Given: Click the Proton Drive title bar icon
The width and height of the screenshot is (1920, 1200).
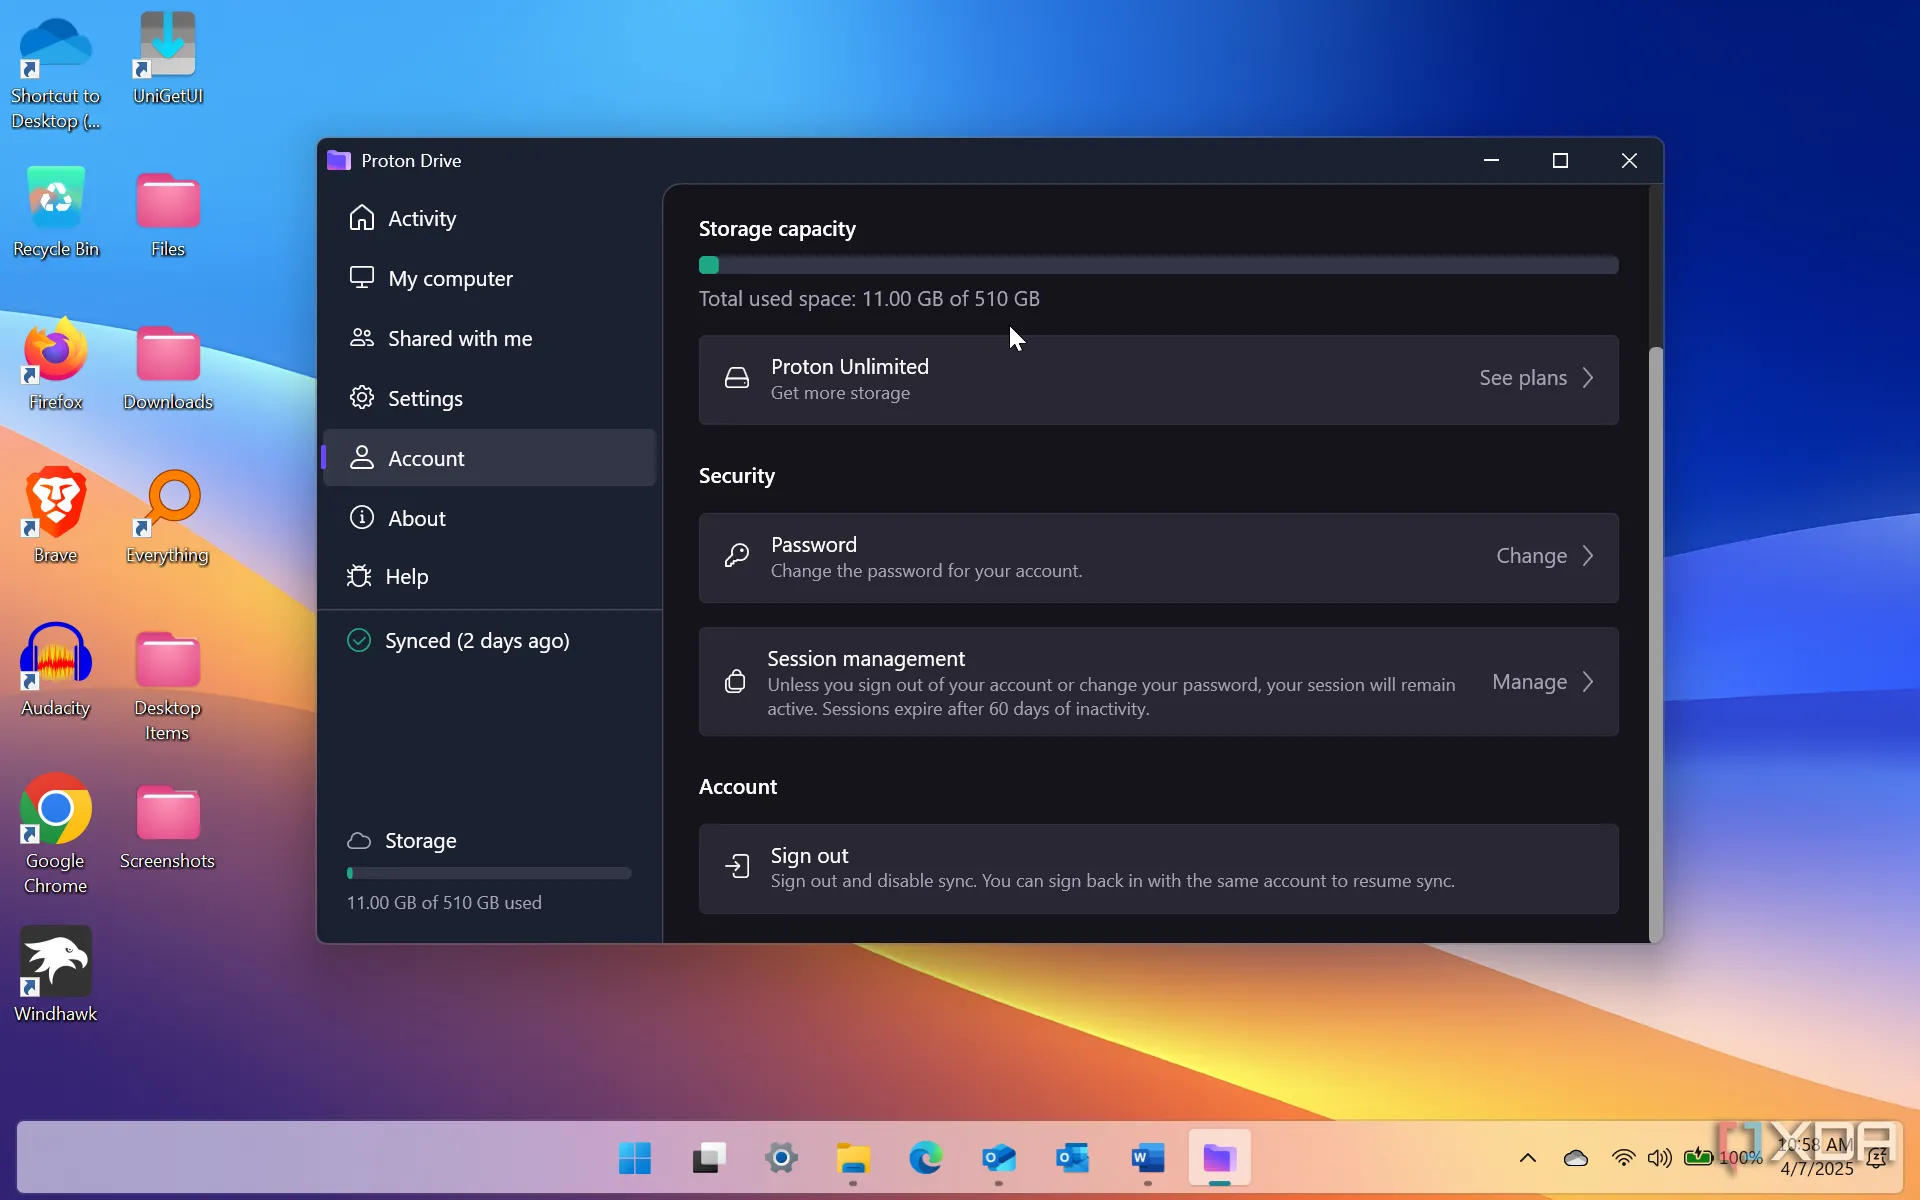Looking at the screenshot, I should 339,160.
